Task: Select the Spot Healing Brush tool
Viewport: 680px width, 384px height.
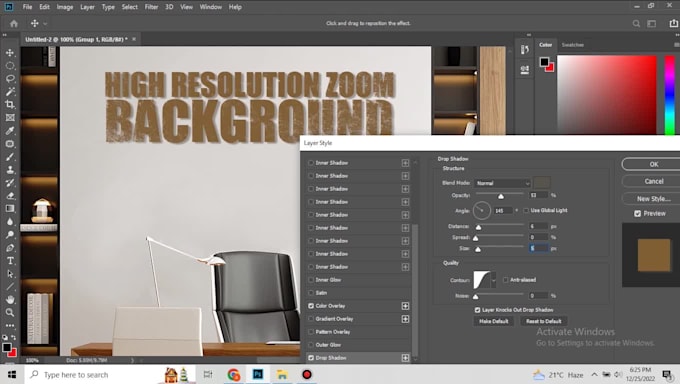Action: click(x=10, y=144)
